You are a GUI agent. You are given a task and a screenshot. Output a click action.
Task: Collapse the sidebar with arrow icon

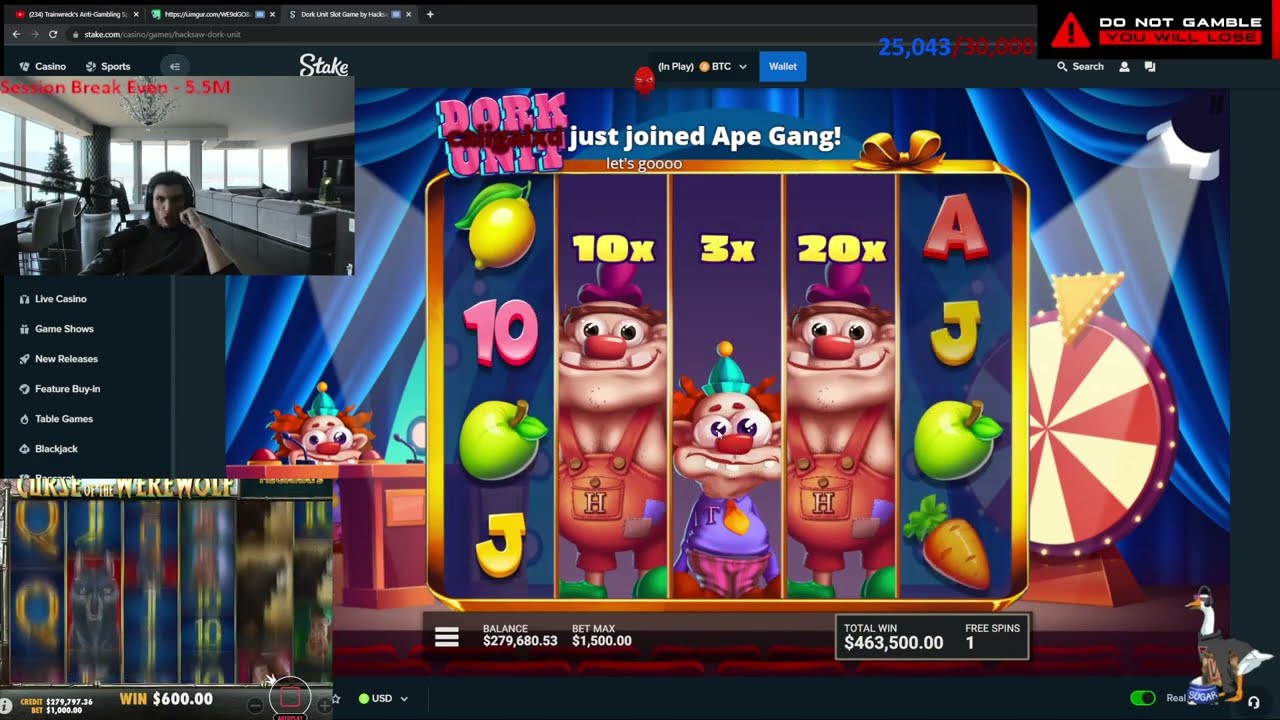tap(174, 66)
